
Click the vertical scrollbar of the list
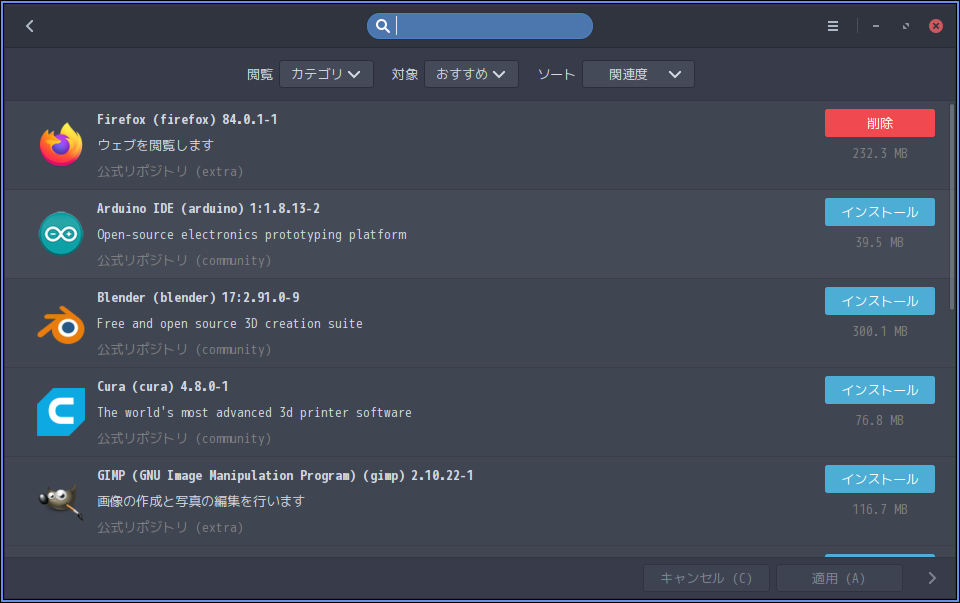click(952, 206)
